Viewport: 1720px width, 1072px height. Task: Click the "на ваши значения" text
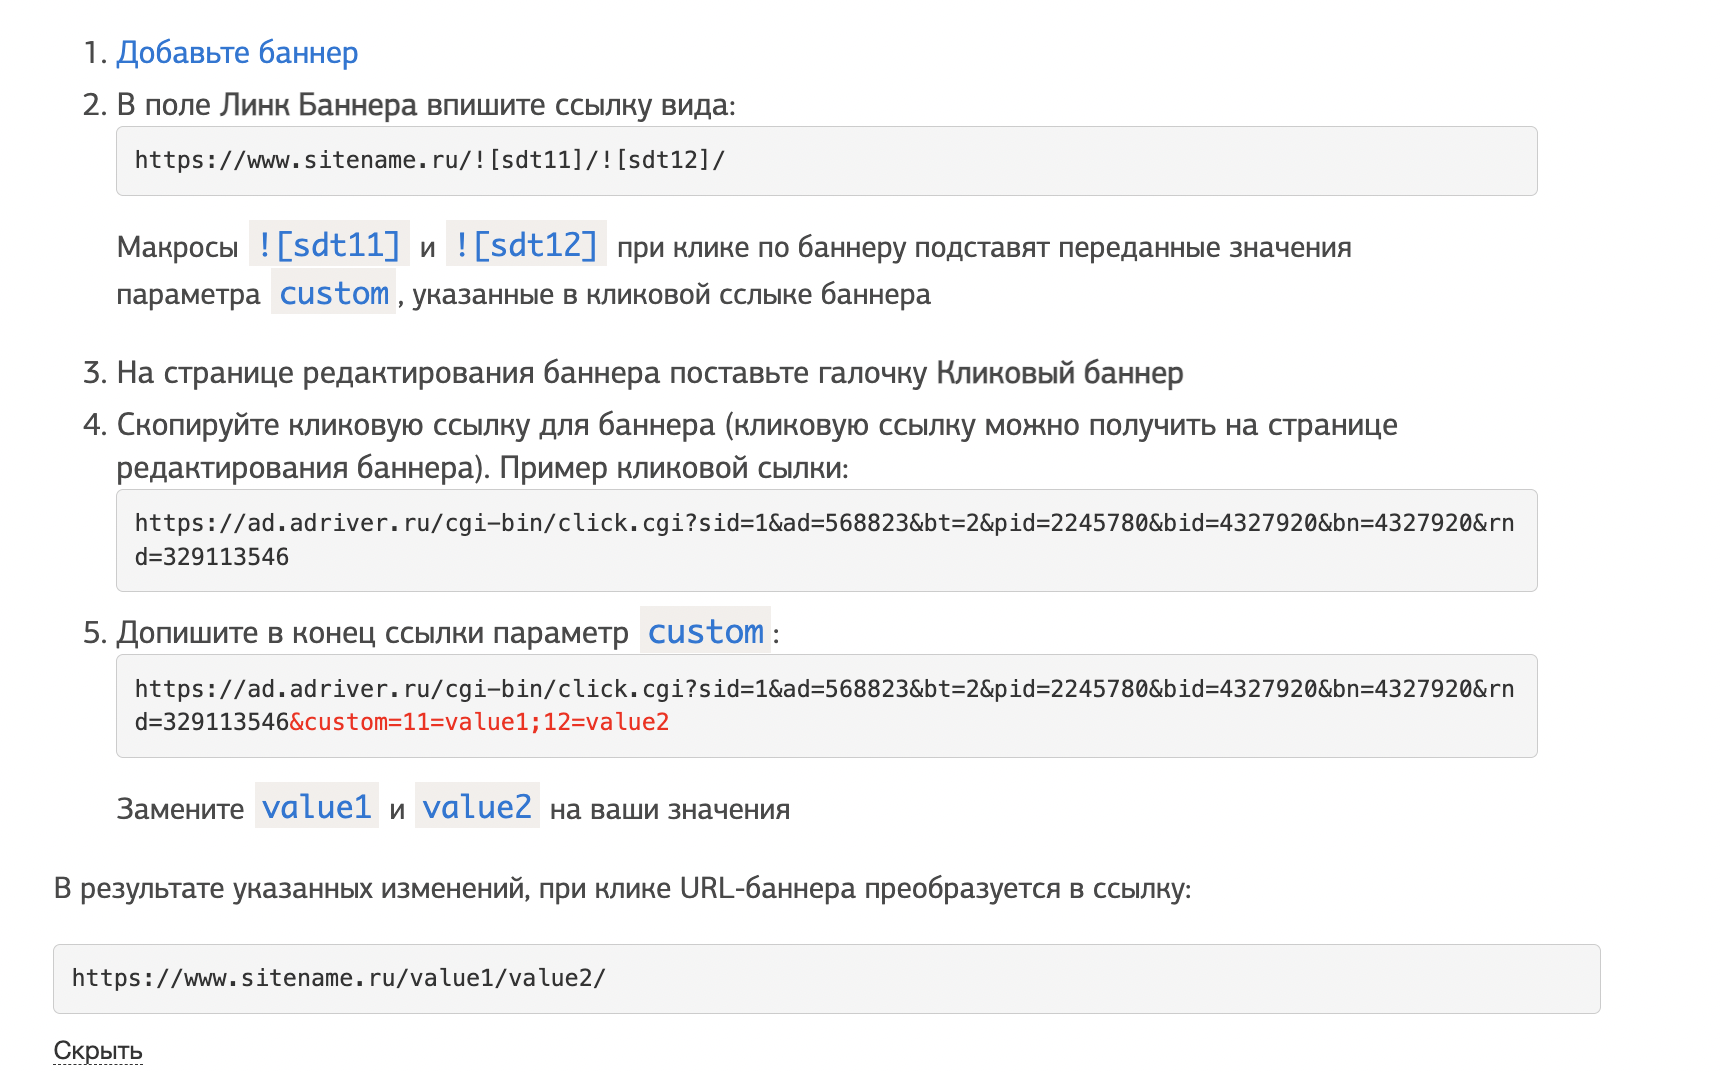point(669,809)
